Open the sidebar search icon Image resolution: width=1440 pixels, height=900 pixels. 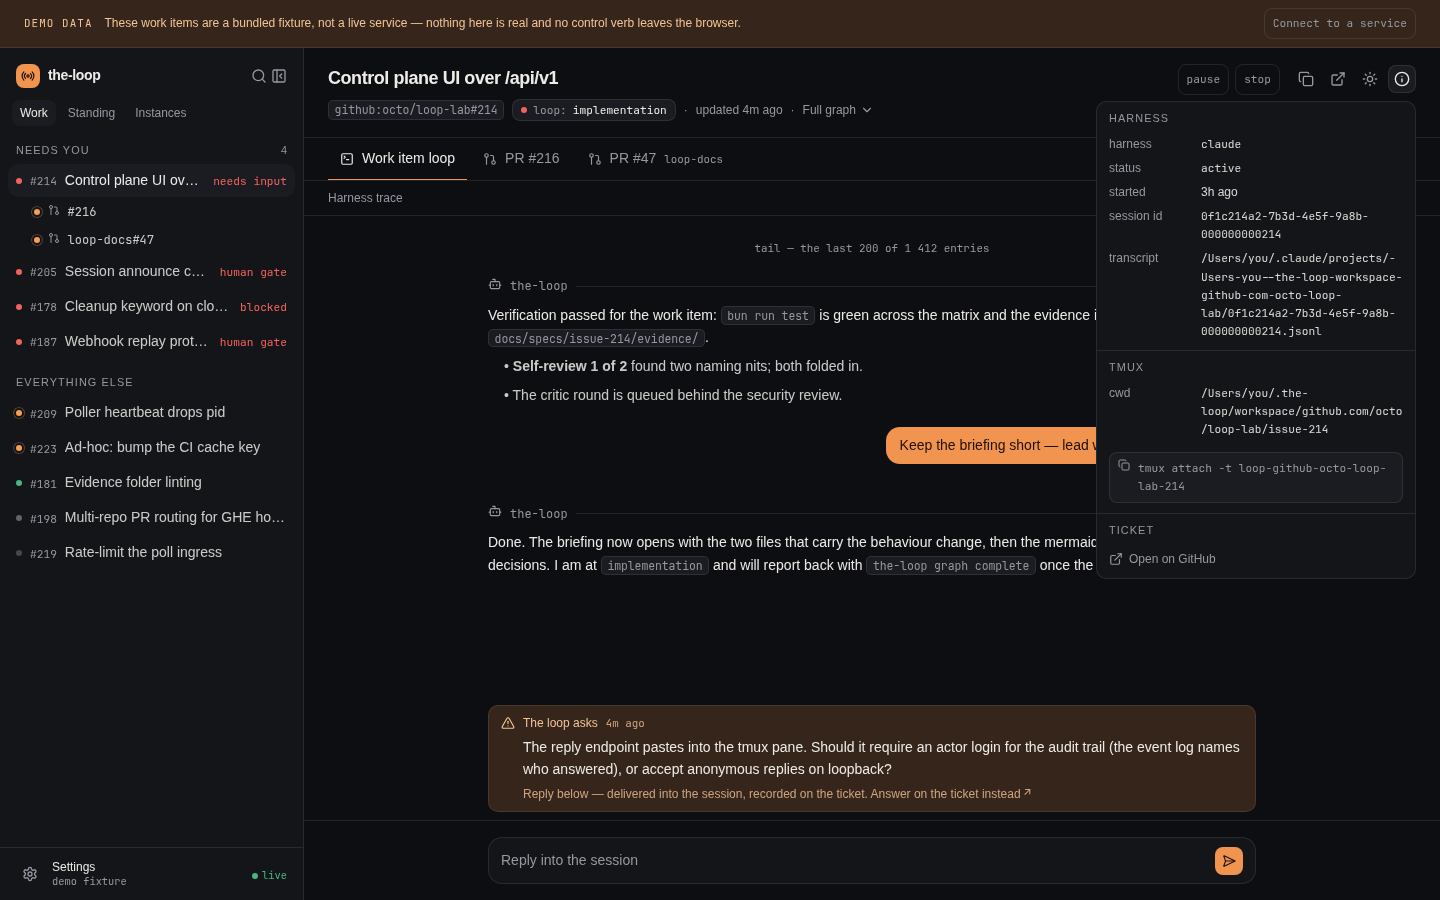[x=259, y=76]
